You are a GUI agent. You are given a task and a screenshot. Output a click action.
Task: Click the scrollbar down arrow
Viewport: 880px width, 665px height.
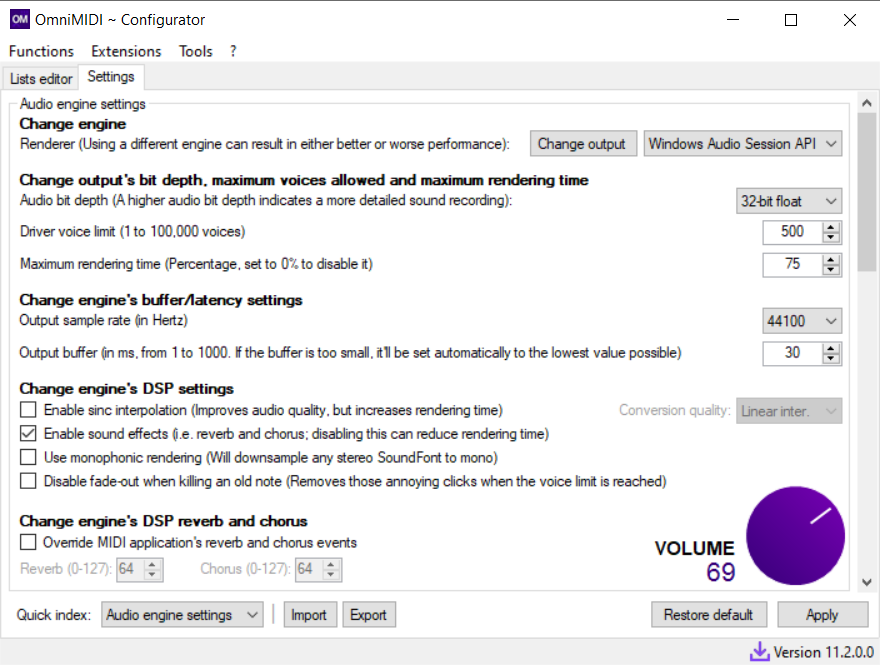(867, 581)
